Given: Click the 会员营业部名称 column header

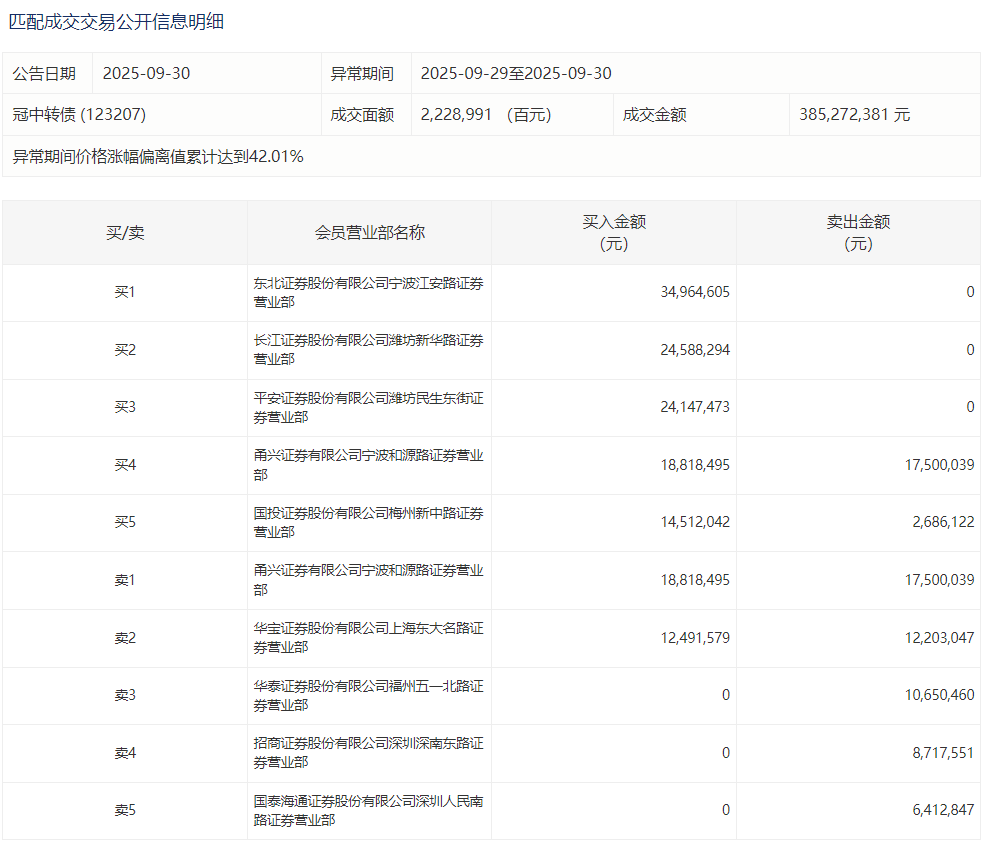Looking at the screenshot, I should (x=369, y=232).
